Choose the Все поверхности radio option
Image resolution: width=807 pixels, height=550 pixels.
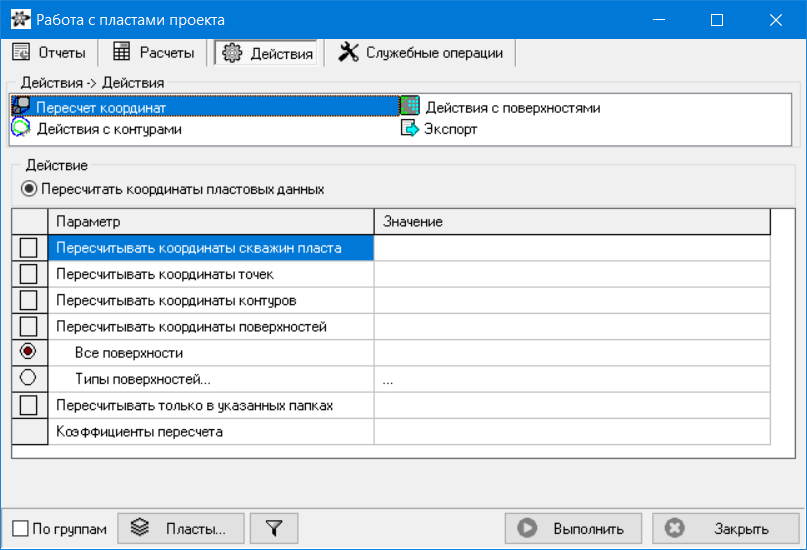pos(28,351)
